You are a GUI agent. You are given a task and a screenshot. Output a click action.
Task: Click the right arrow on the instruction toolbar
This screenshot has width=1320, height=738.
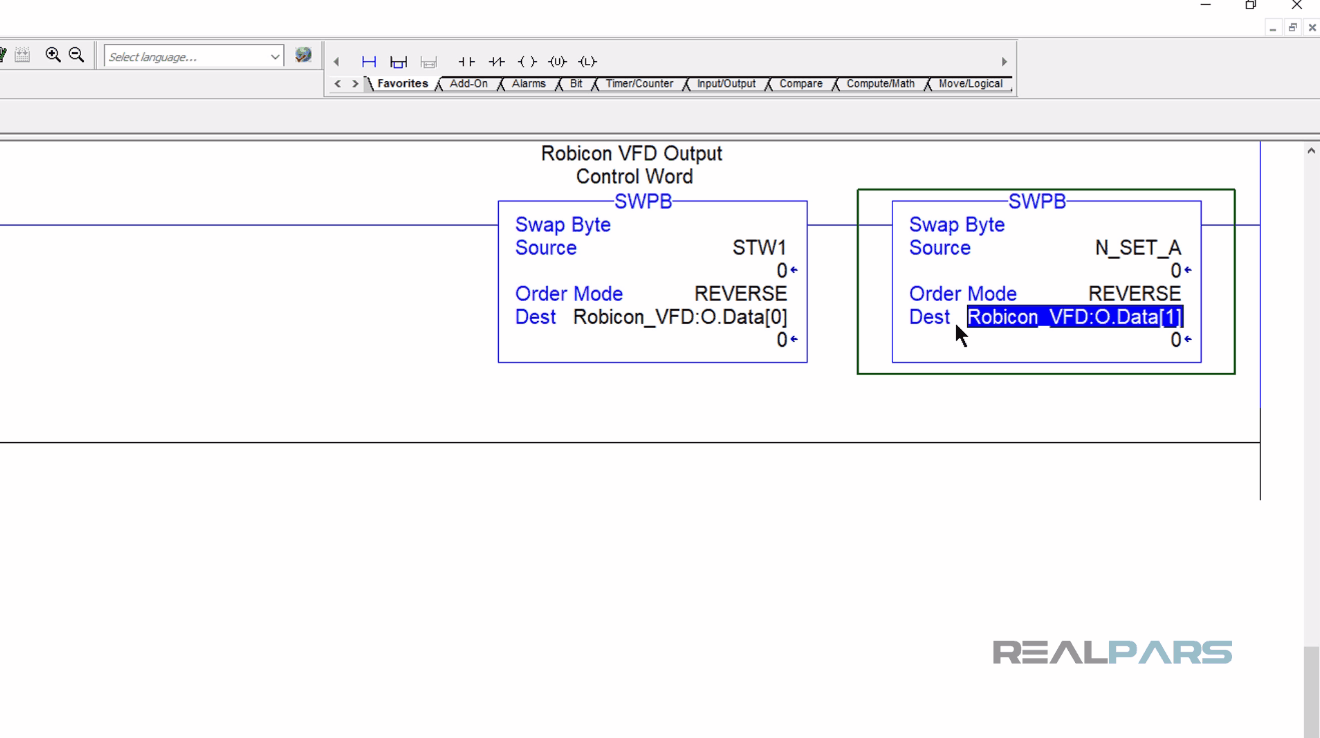coord(1003,61)
